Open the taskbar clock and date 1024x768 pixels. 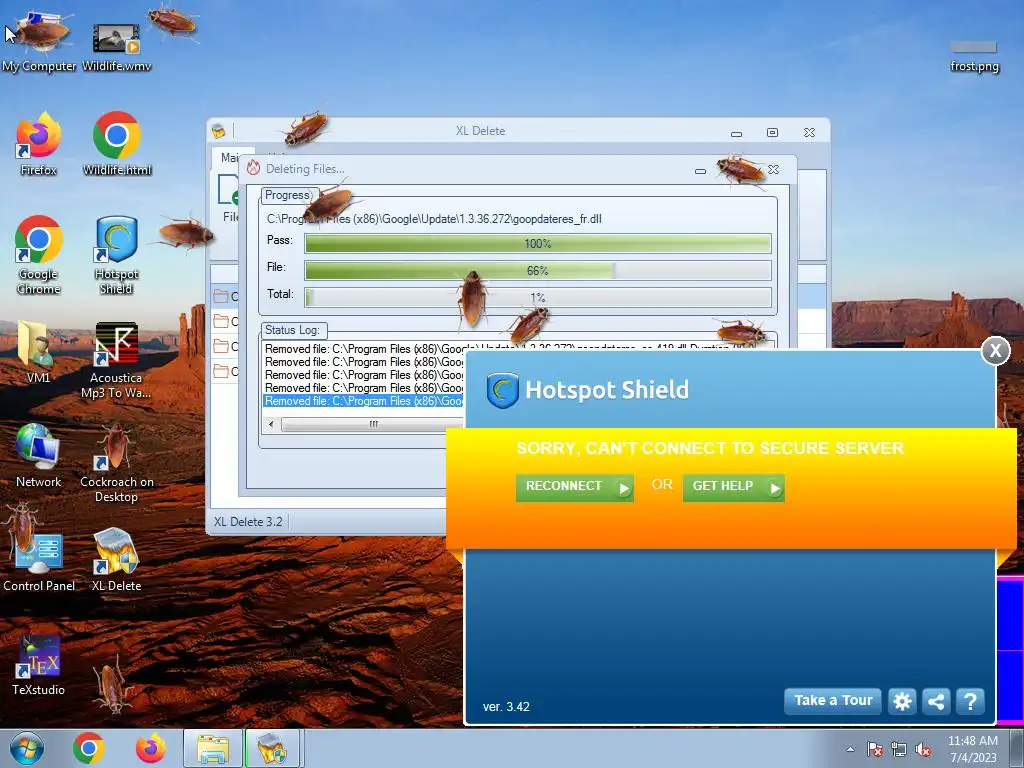click(973, 749)
